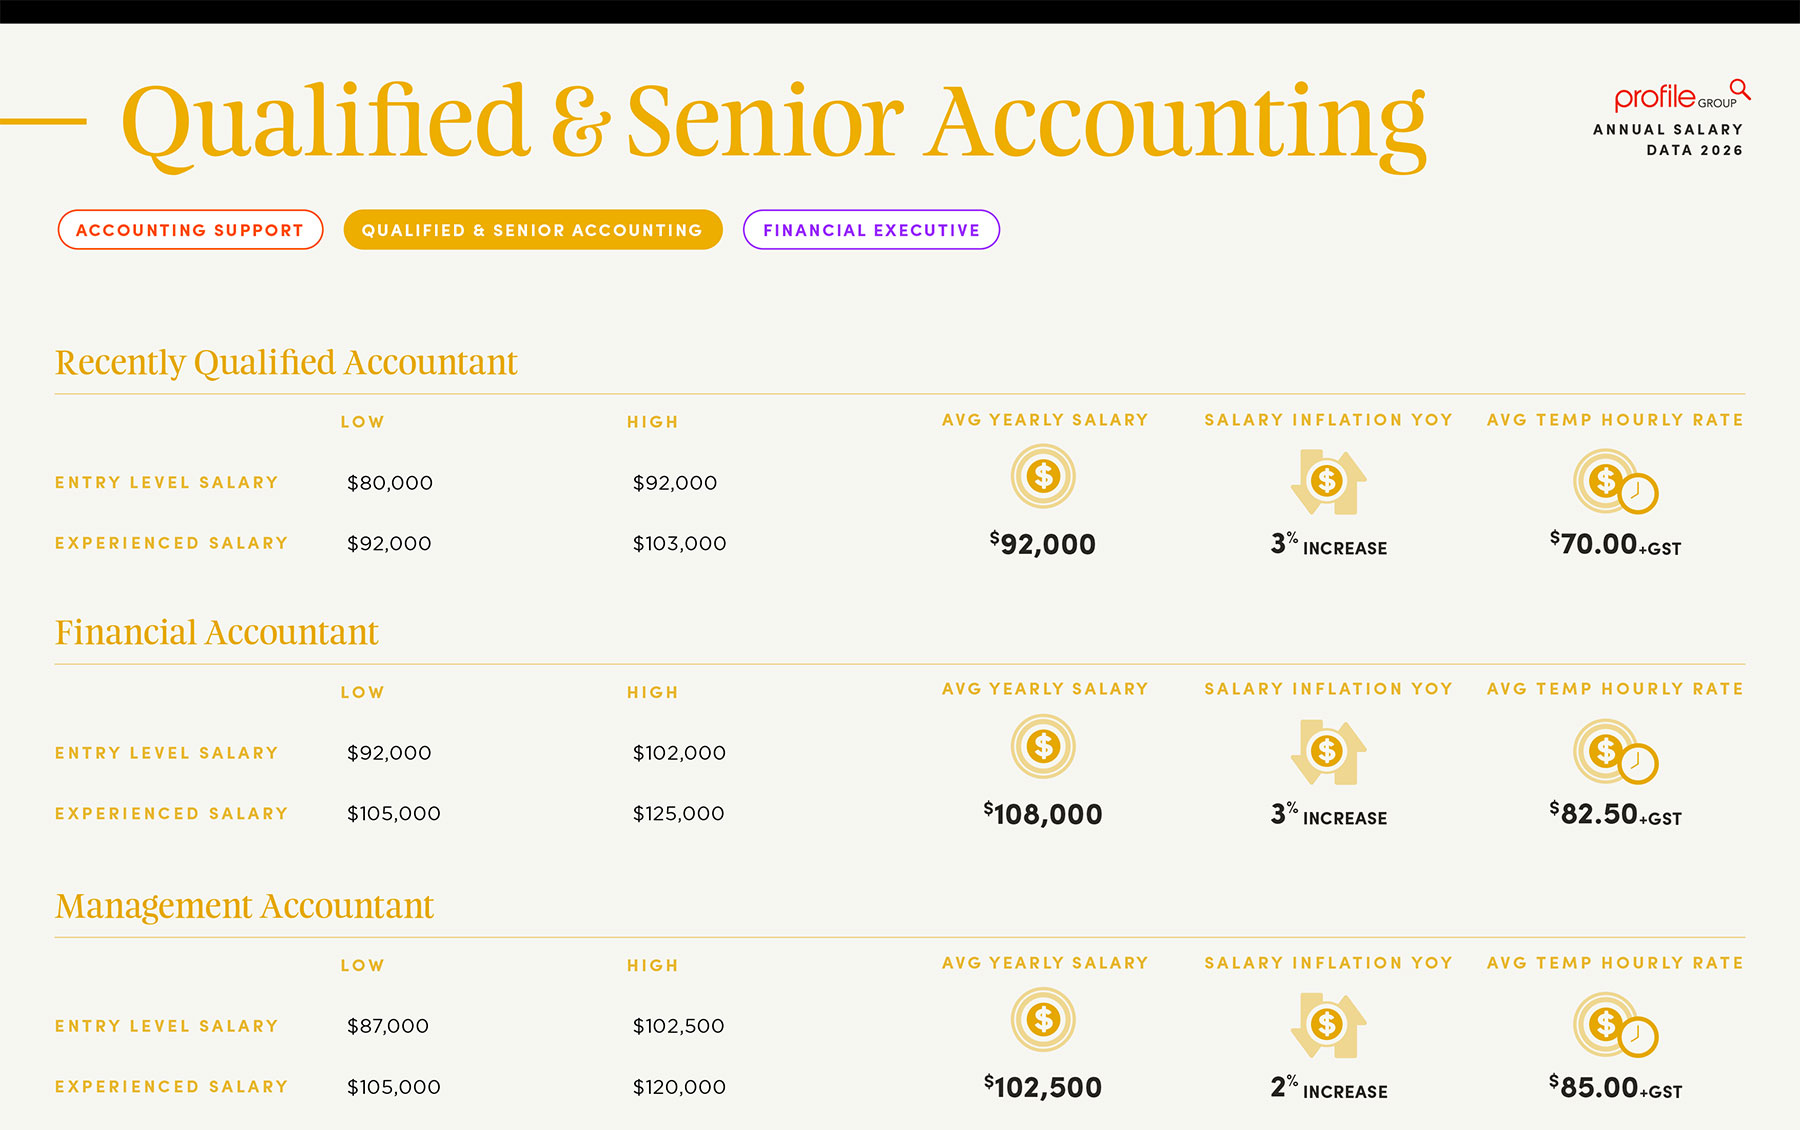Open the Financial Executive tab

[x=871, y=230]
